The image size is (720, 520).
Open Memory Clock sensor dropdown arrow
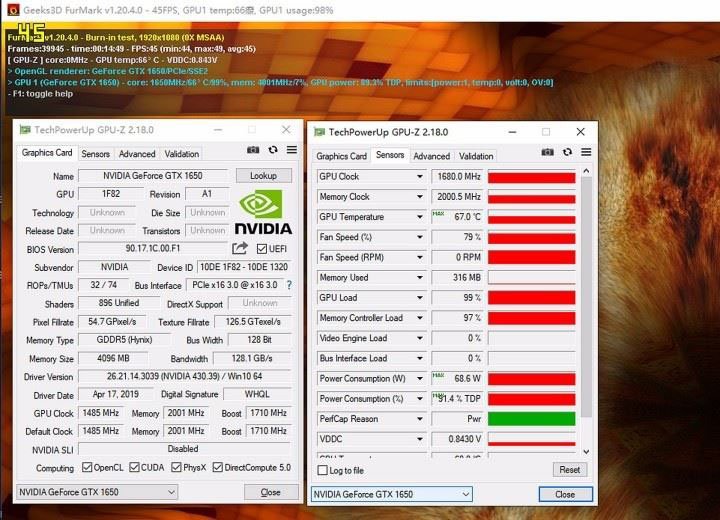(419, 197)
